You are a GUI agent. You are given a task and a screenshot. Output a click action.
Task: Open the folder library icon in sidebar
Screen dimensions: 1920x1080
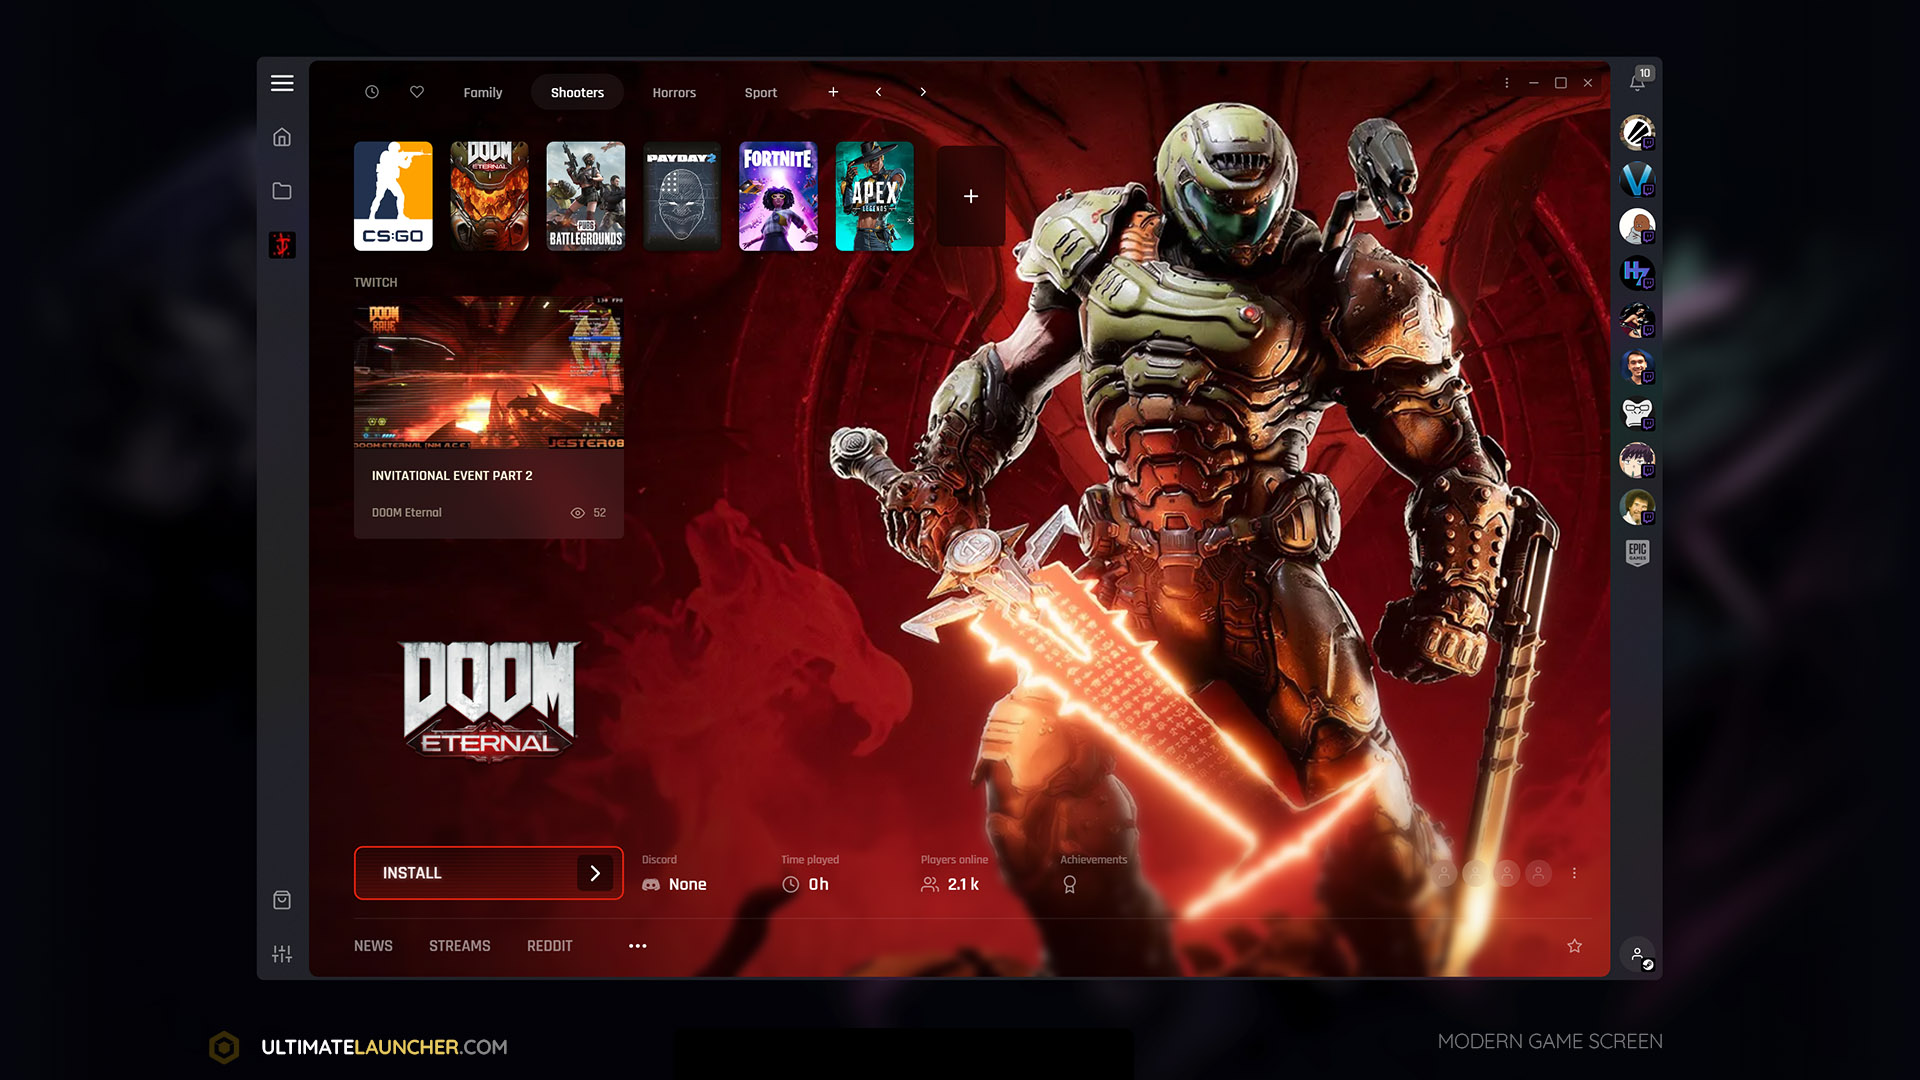point(282,191)
